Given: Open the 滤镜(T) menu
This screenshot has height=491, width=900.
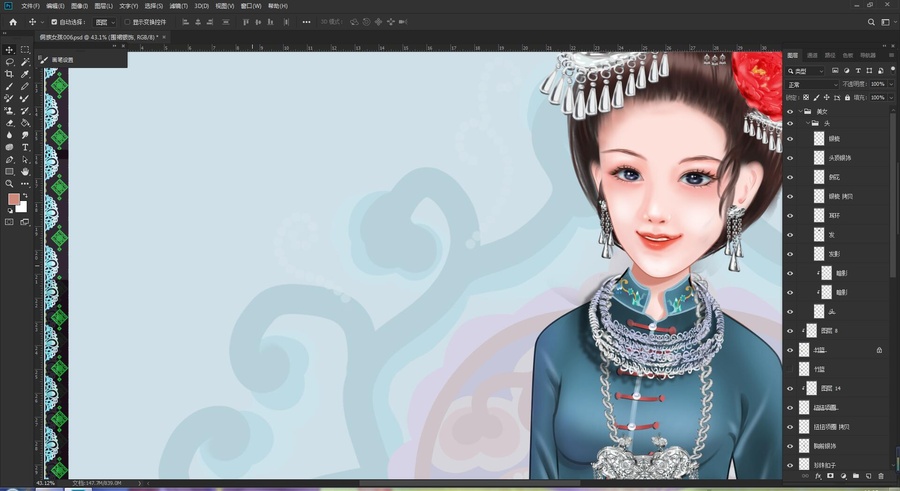Looking at the screenshot, I should pyautogui.click(x=179, y=6).
